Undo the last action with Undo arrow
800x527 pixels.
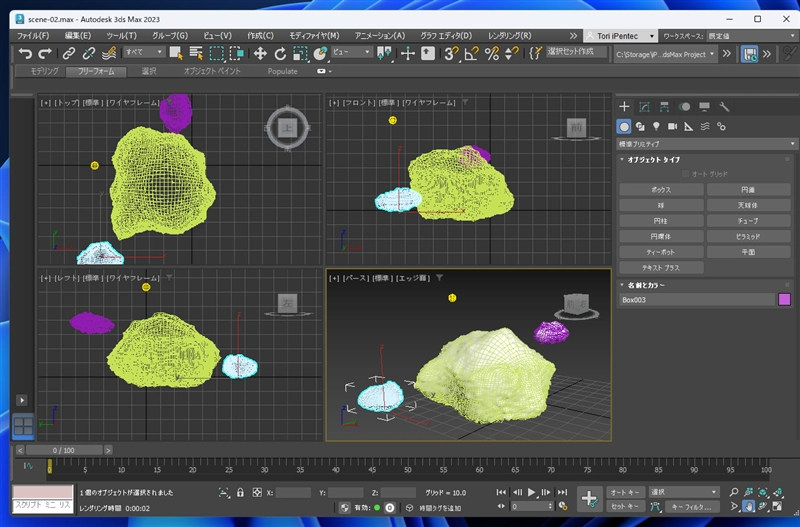click(x=25, y=53)
